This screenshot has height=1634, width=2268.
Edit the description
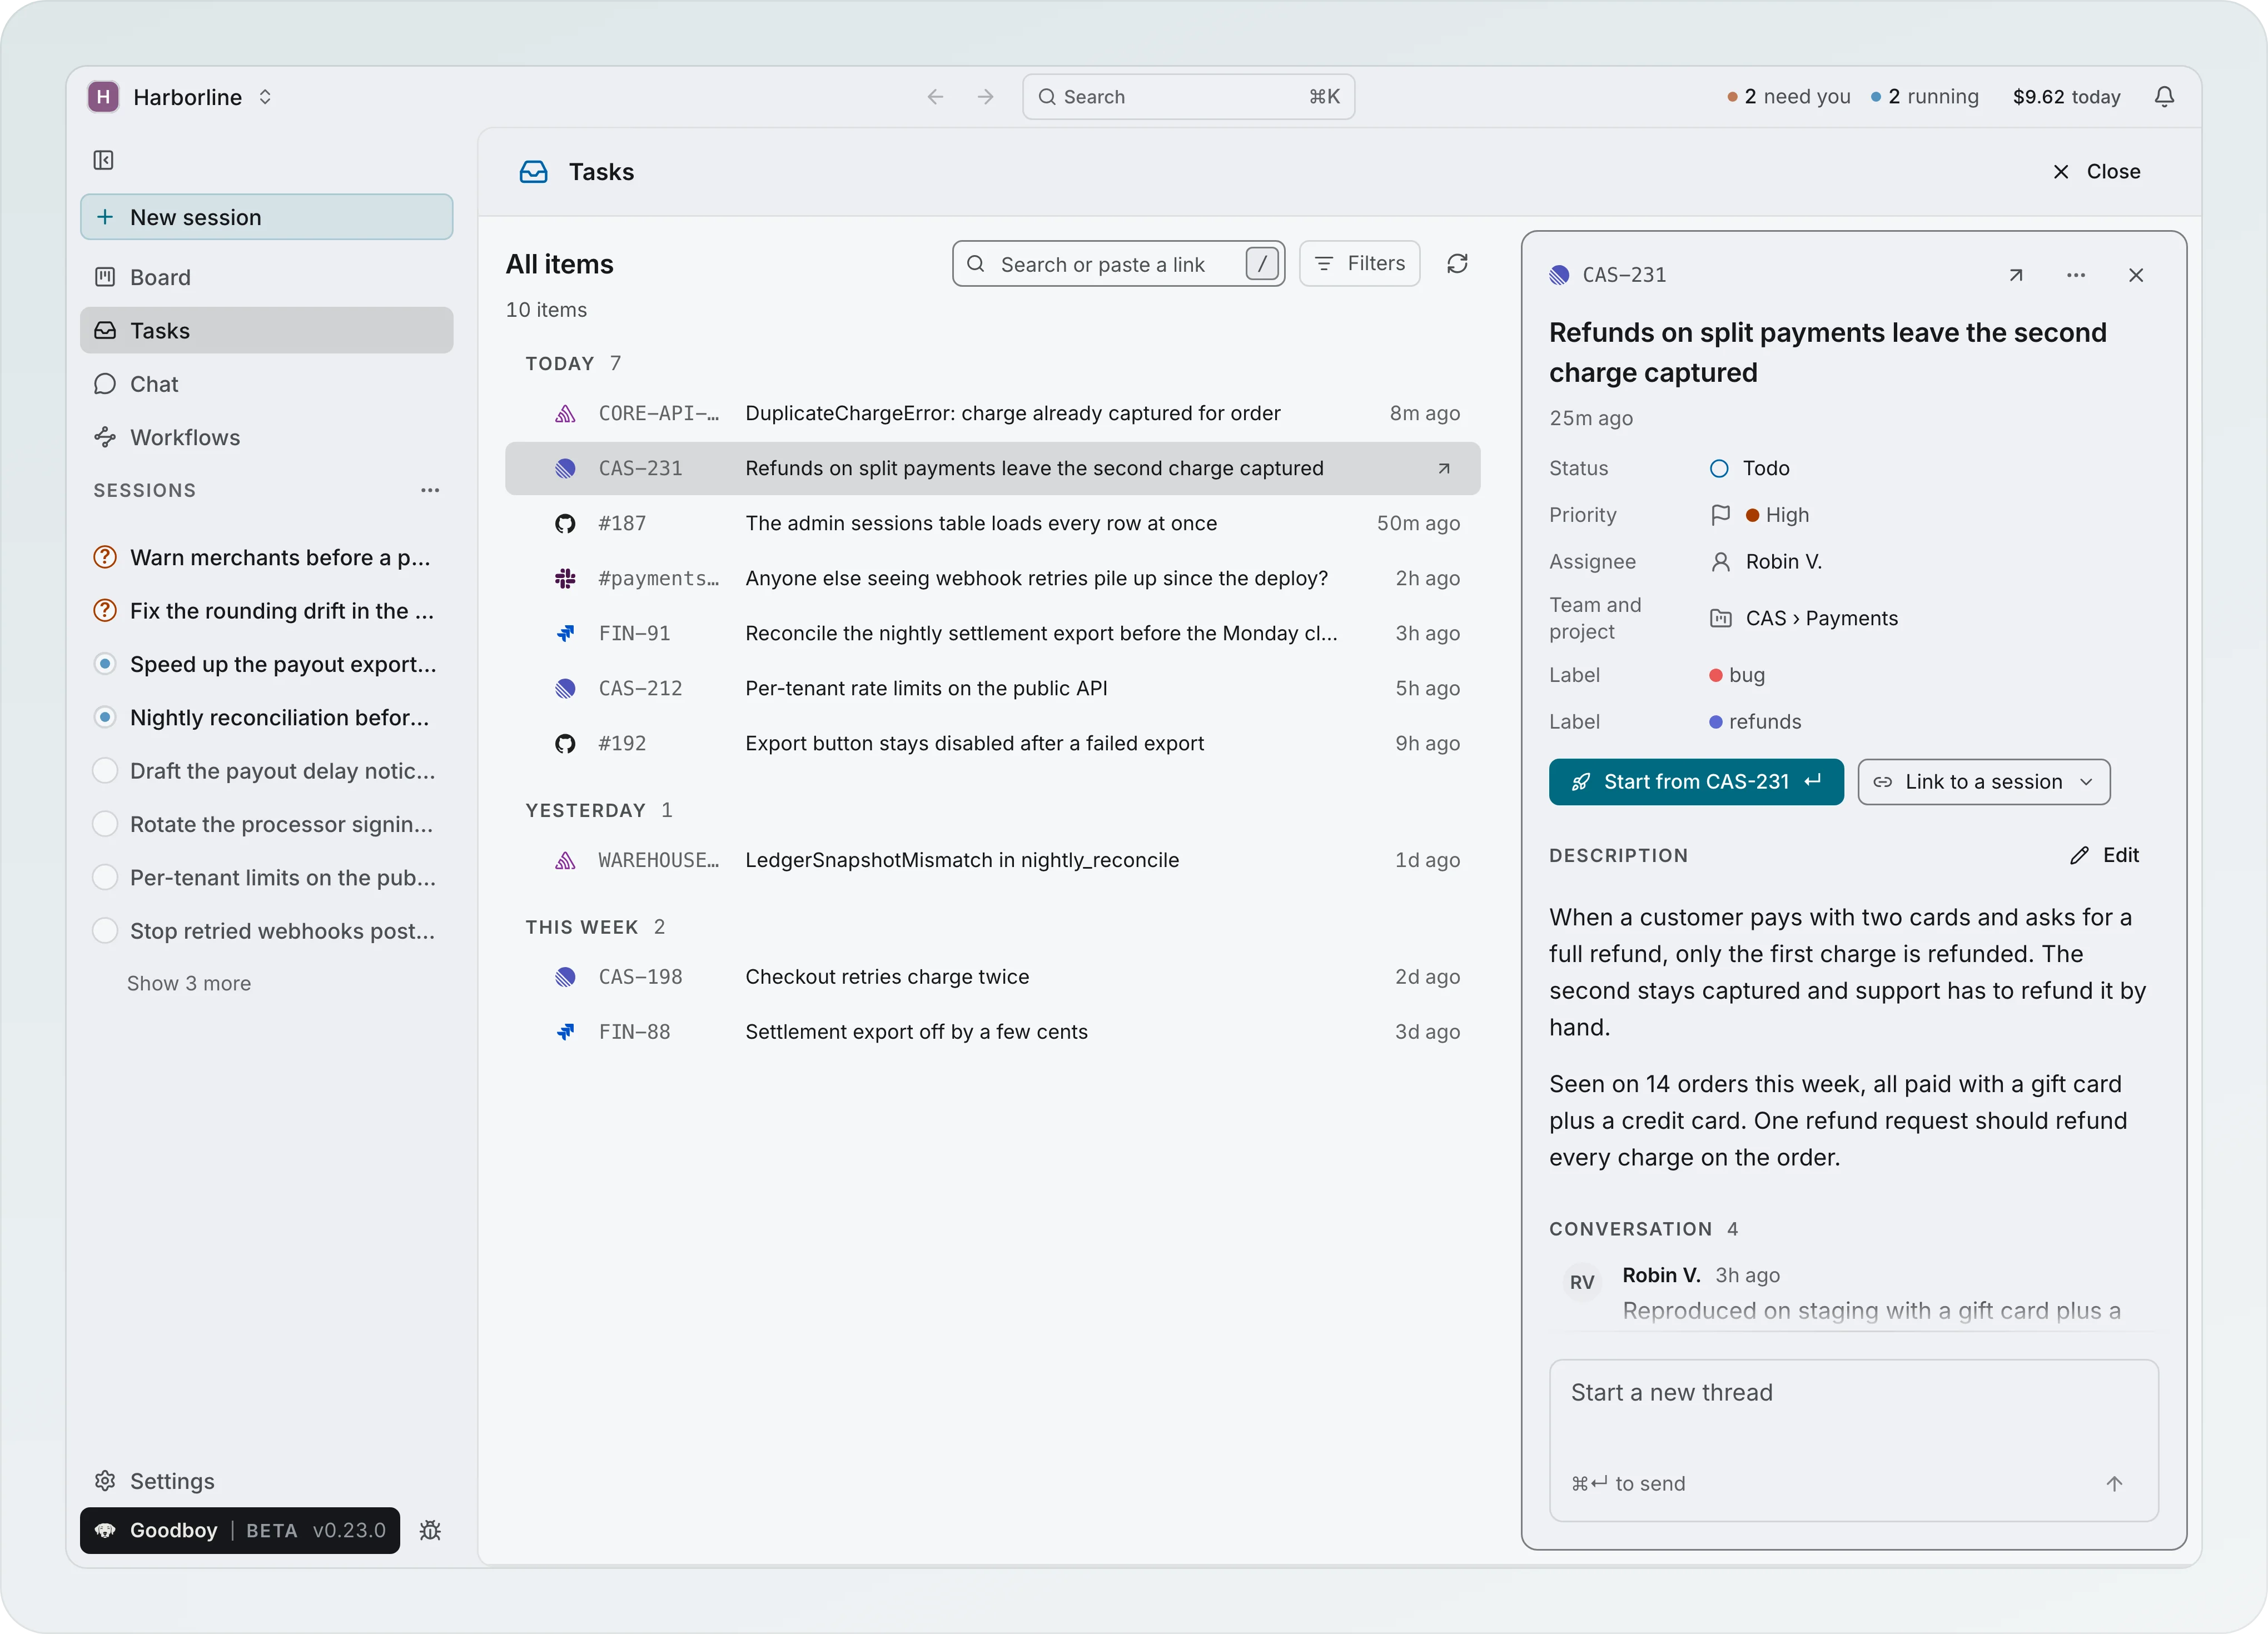coord(2104,855)
